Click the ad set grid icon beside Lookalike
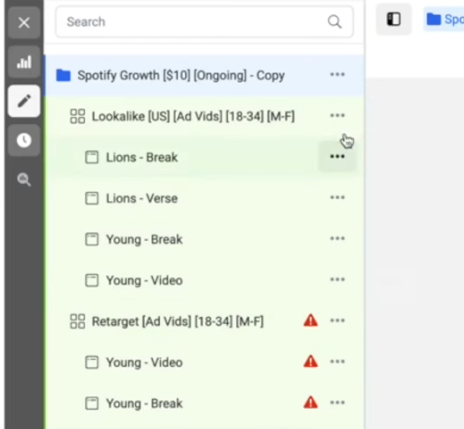464x429 pixels. pos(78,116)
